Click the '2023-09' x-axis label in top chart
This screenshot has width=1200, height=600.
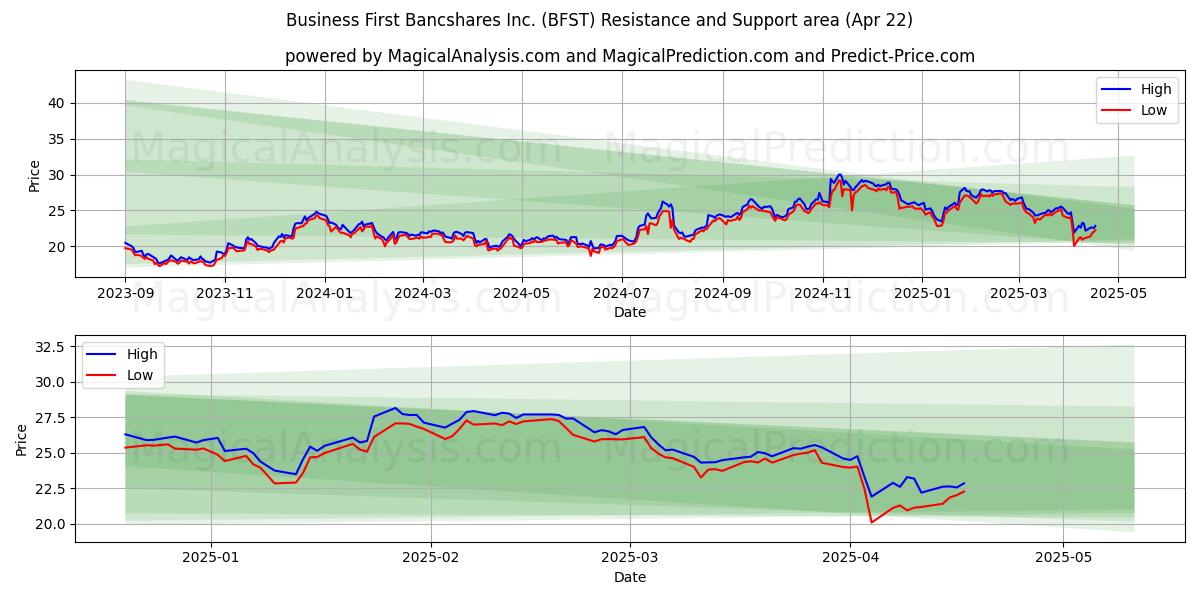pos(125,295)
